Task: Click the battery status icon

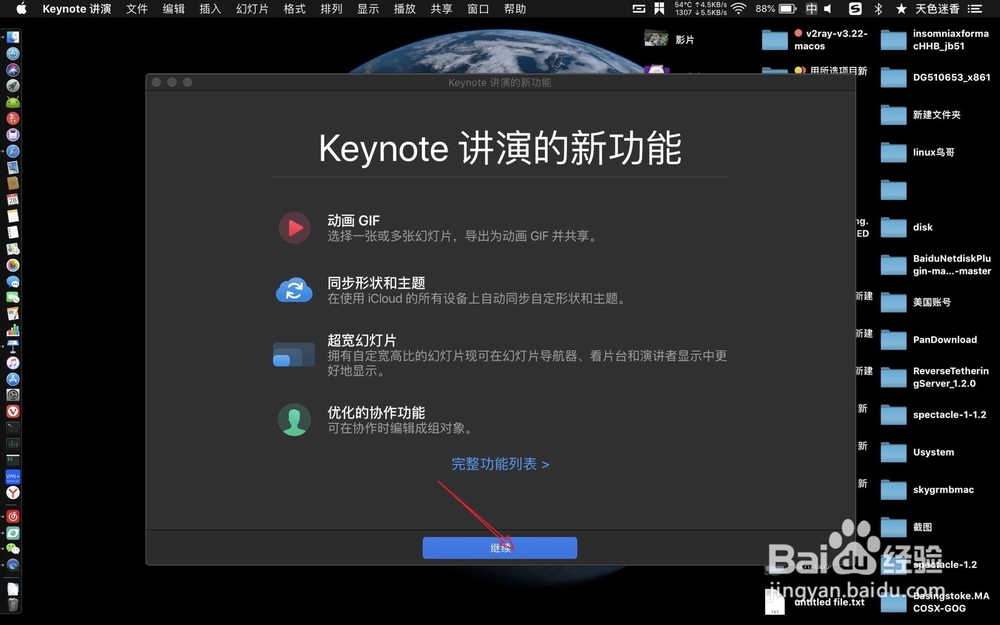Action: pos(787,9)
